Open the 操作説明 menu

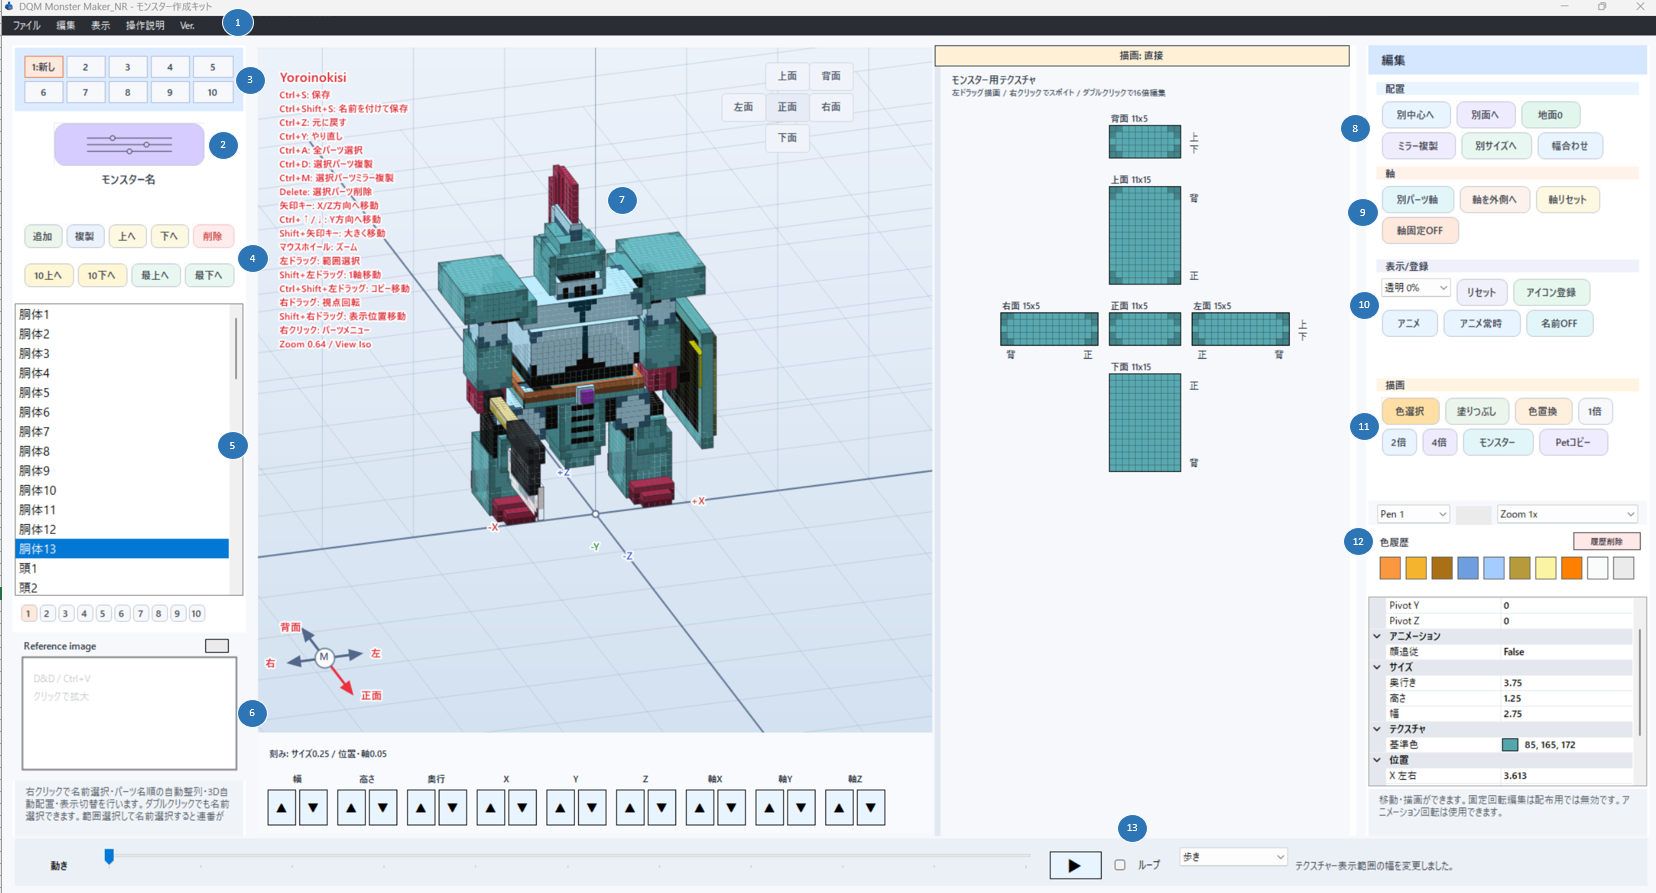[145, 26]
